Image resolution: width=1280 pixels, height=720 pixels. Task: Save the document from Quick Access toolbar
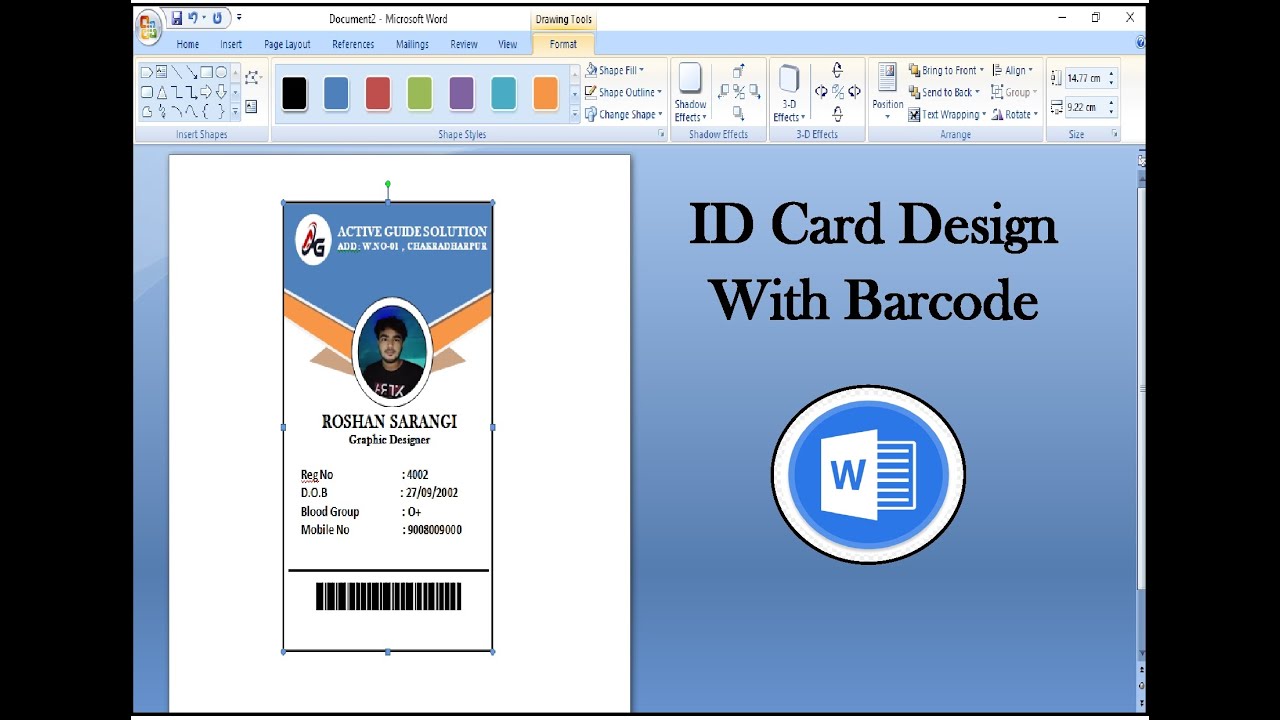pos(177,18)
